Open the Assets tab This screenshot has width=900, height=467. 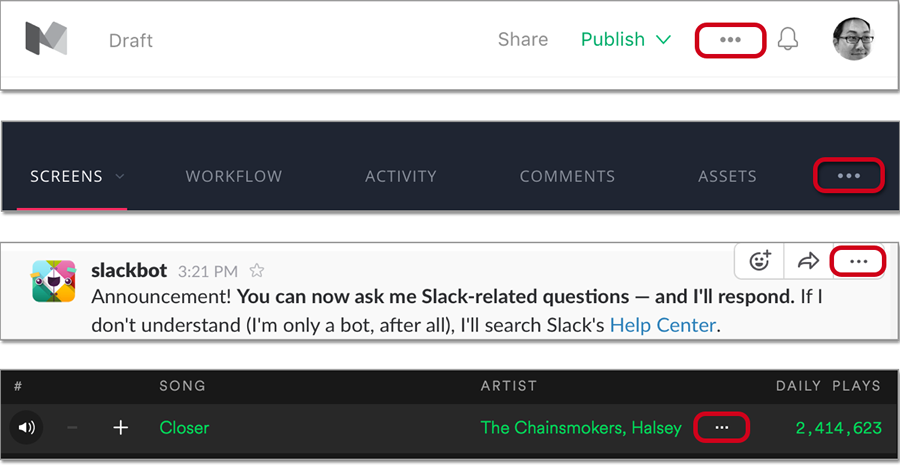[x=727, y=176]
